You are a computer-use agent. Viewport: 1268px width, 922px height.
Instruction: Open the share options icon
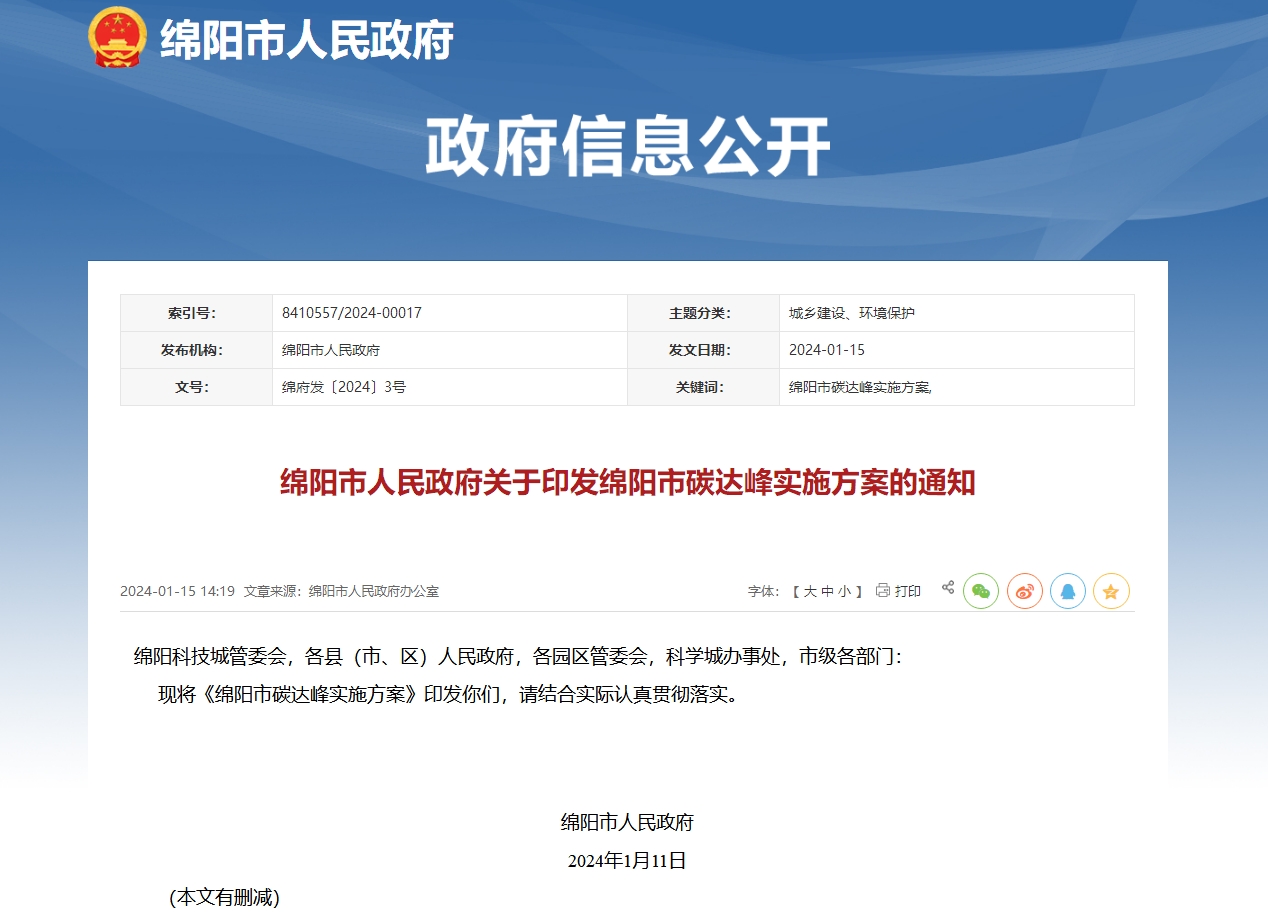947,588
